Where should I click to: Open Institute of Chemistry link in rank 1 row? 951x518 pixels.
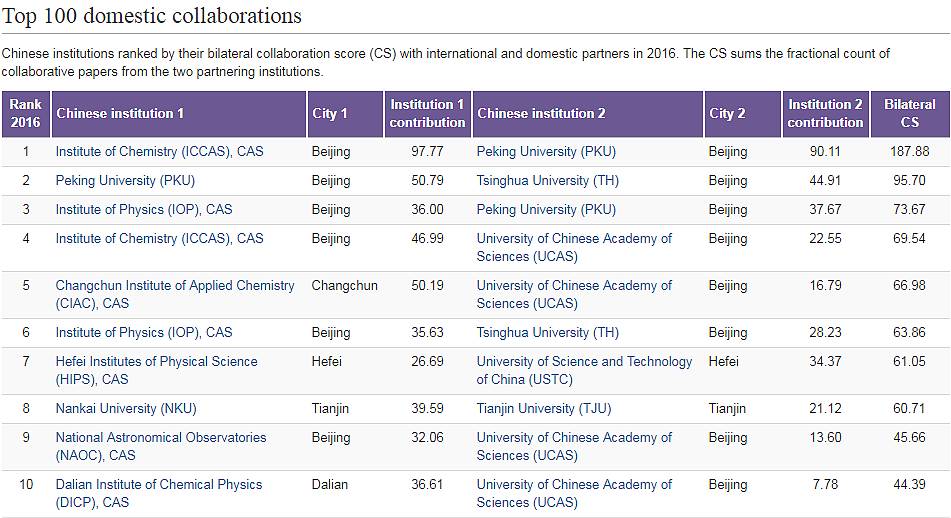click(159, 152)
